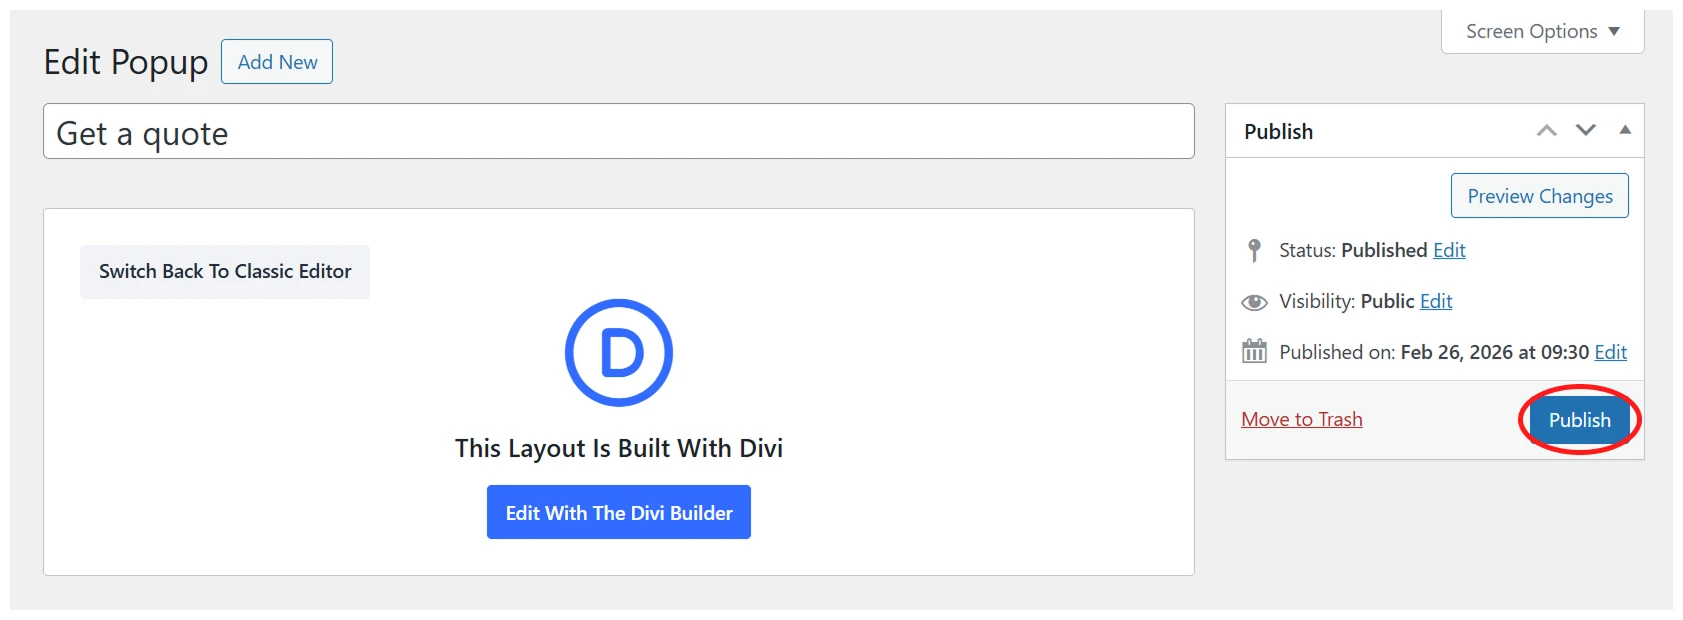The width and height of the screenshot is (1683, 620).
Task: Click the Publish panel heading
Action: pos(1278,132)
